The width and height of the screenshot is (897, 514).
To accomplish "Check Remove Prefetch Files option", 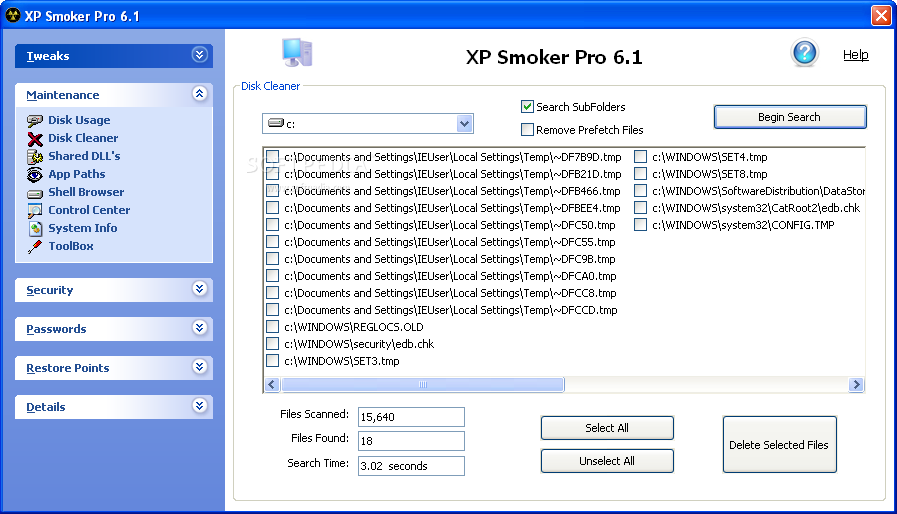I will click(x=527, y=130).
